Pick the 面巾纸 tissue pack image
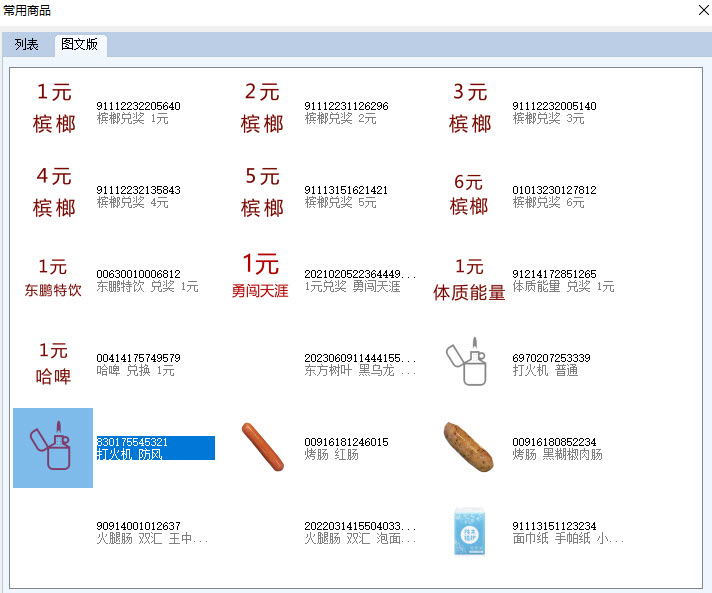 coord(469,531)
